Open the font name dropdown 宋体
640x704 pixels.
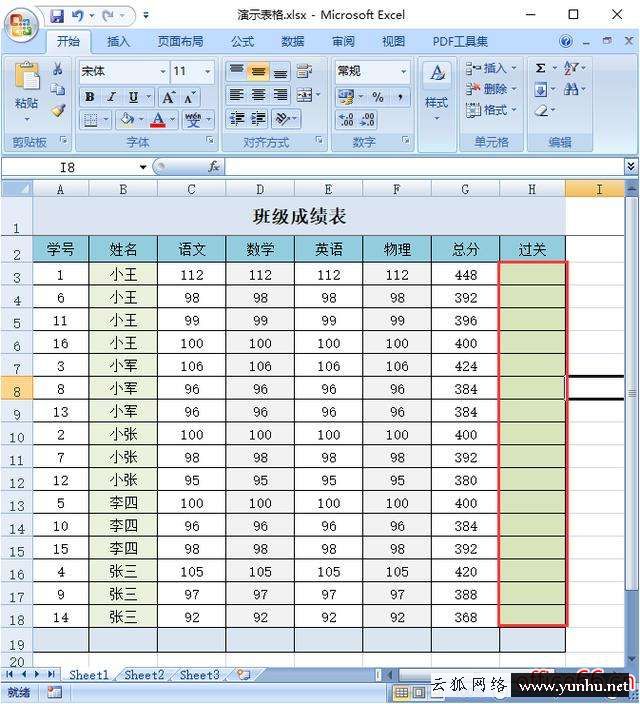163,71
